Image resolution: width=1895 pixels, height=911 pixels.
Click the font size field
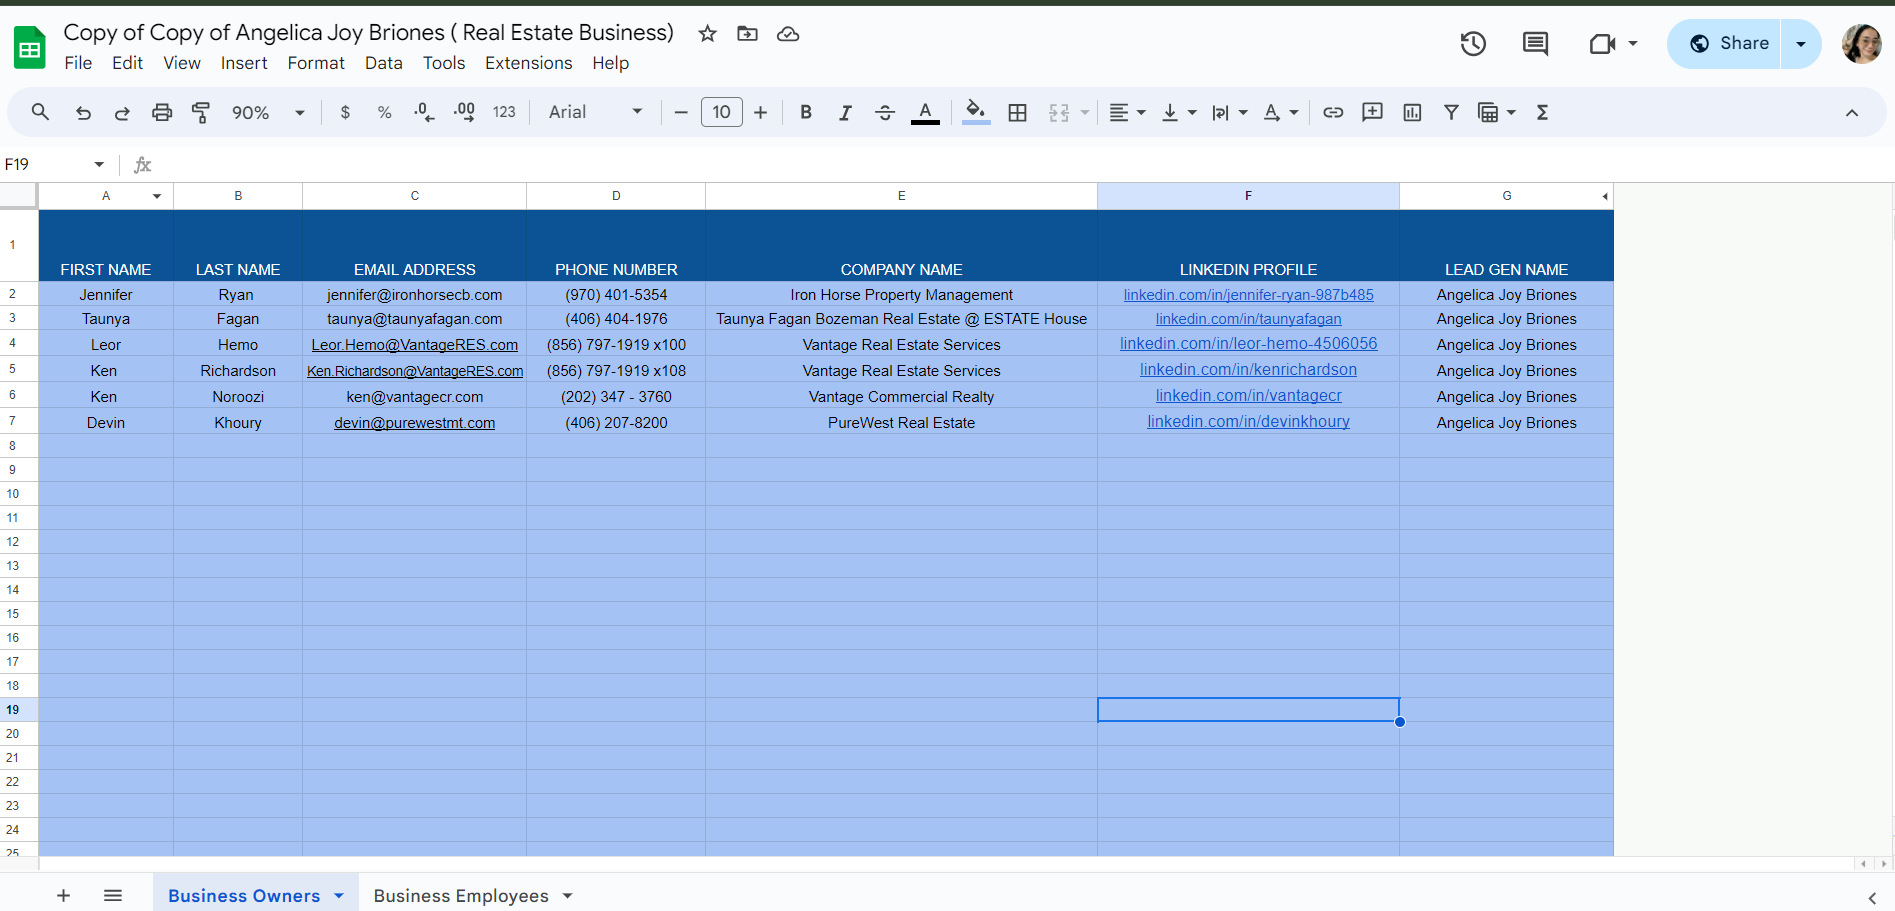coord(721,112)
